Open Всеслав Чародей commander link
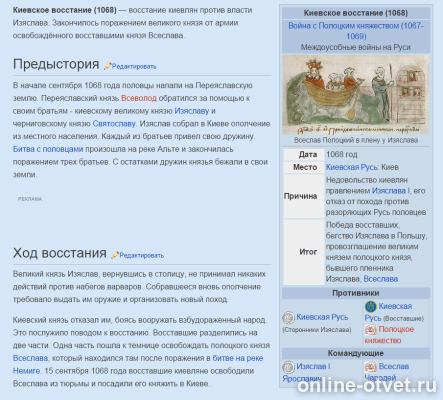The image size is (443, 400). 387,372
